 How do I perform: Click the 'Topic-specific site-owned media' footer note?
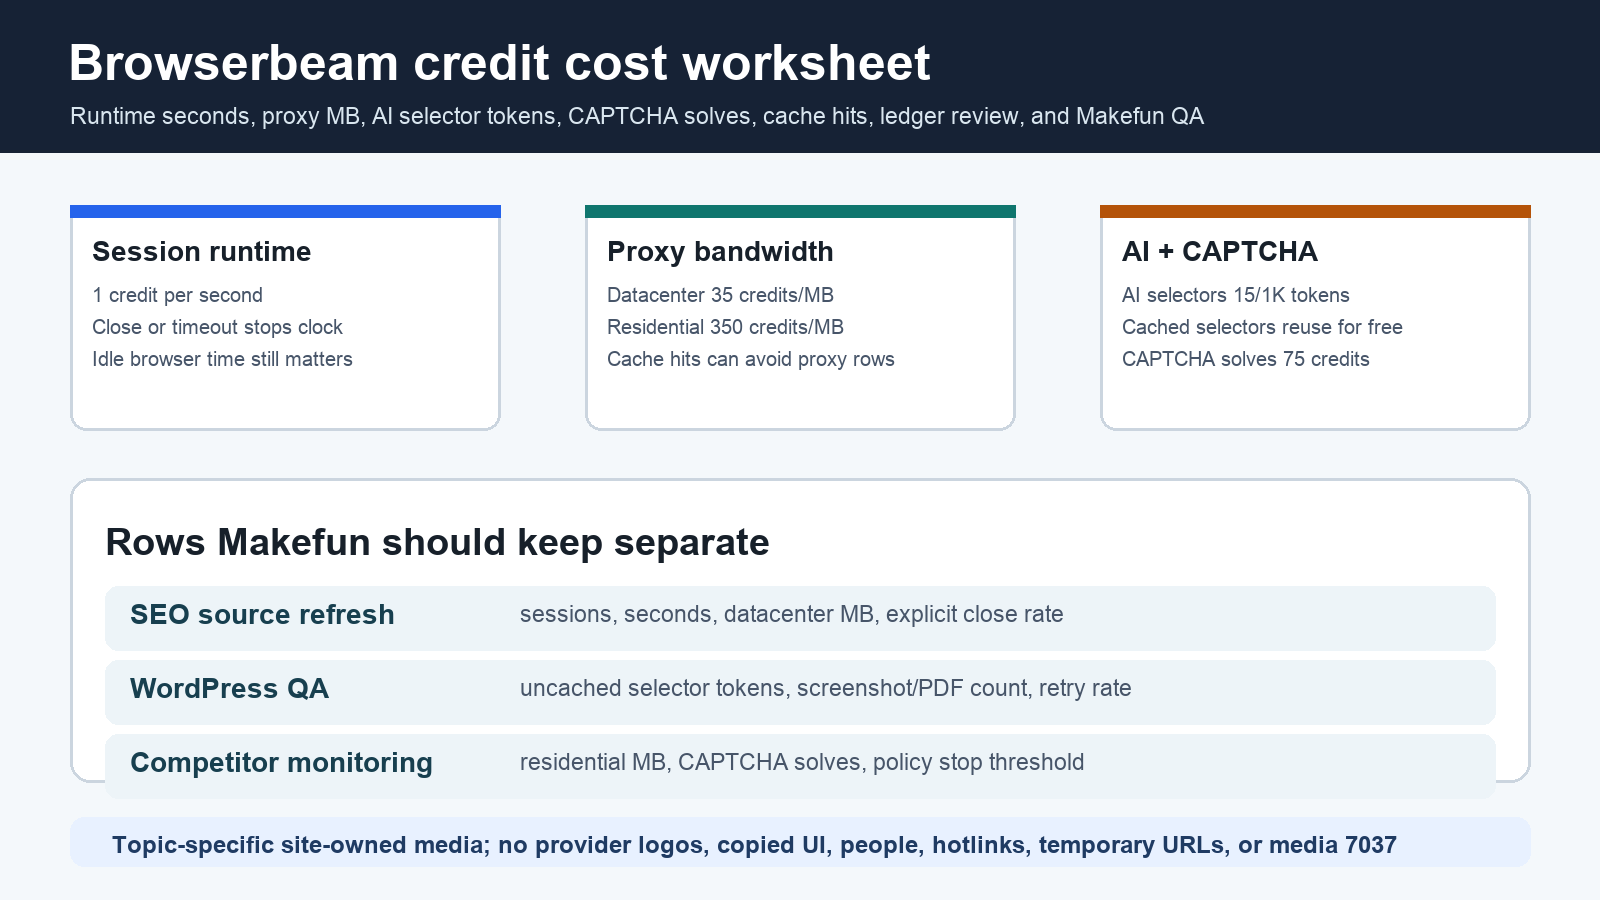754,845
